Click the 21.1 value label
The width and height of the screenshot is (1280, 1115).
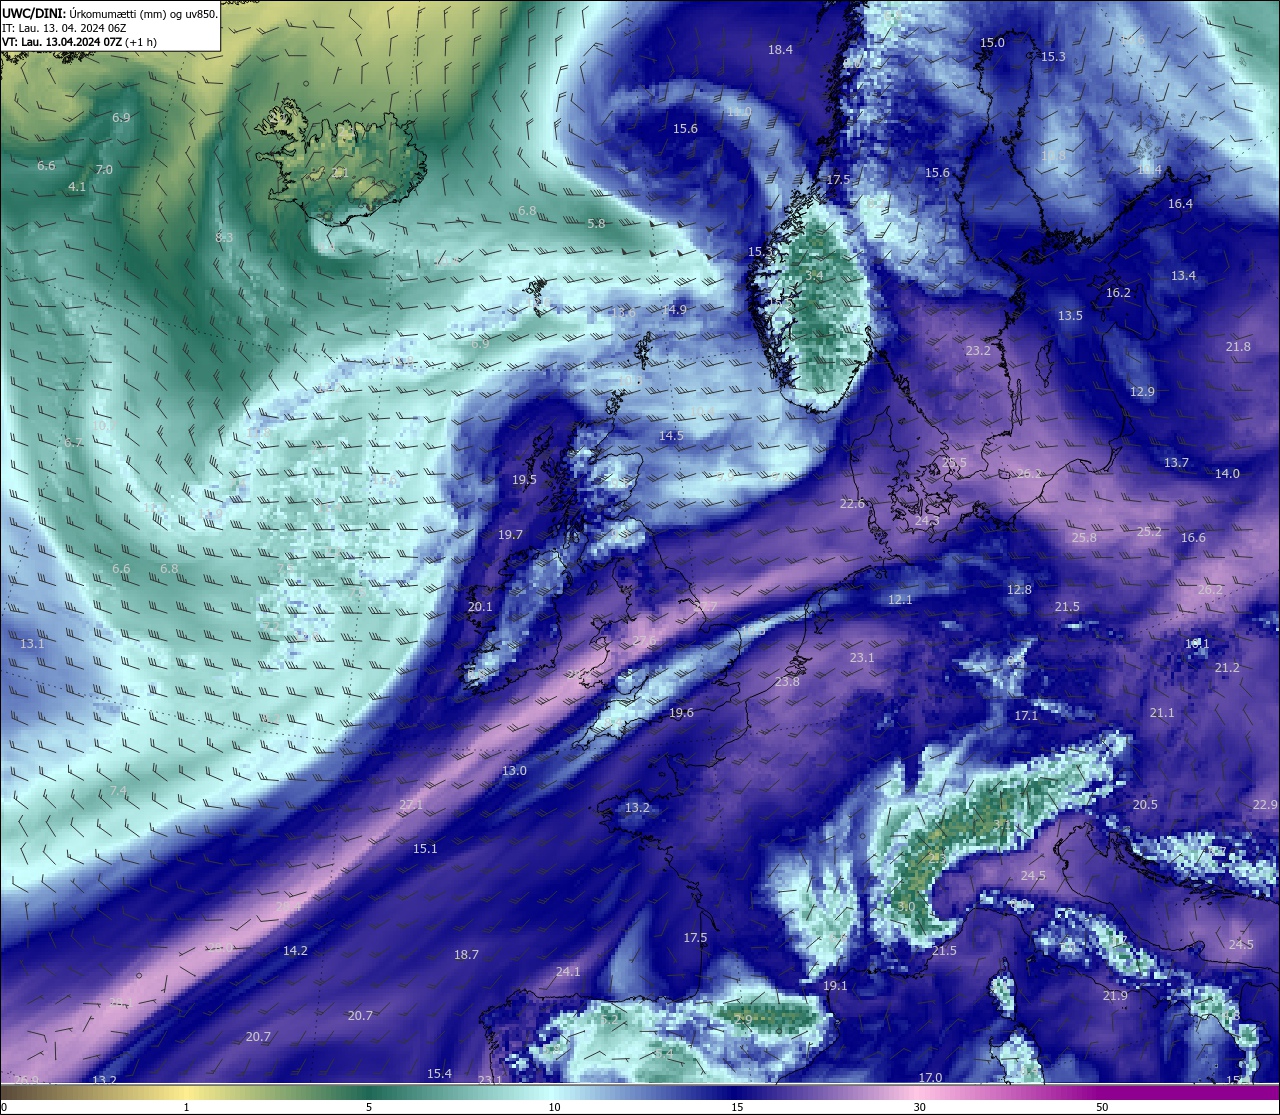pos(1161,713)
